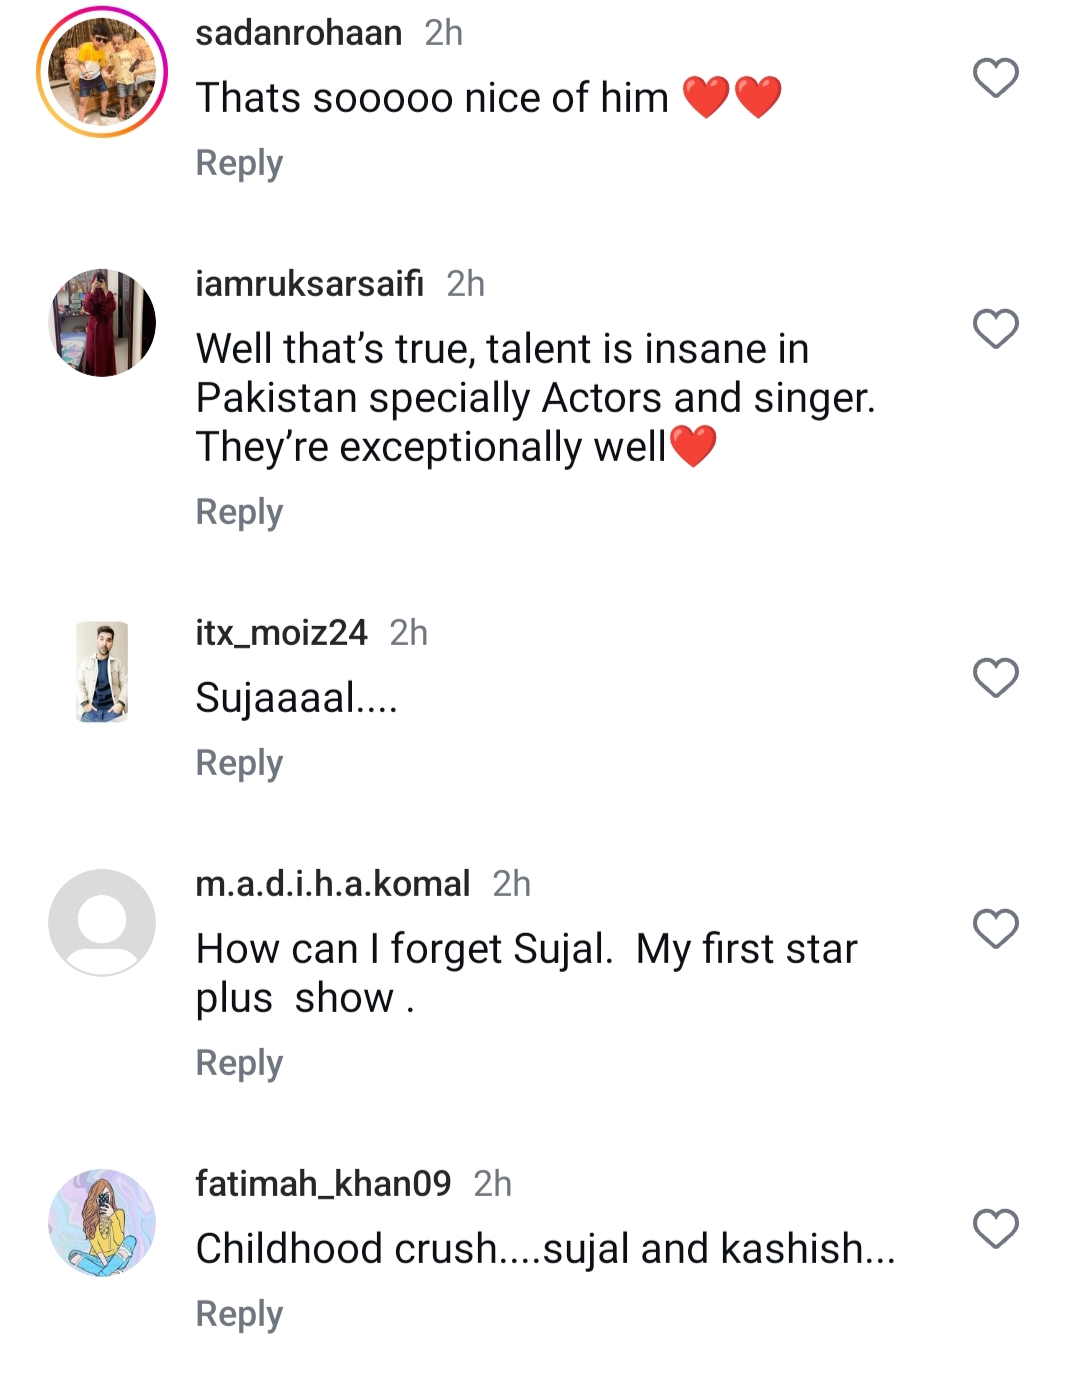Reply to iamruksarsaifi's comment

[239, 512]
